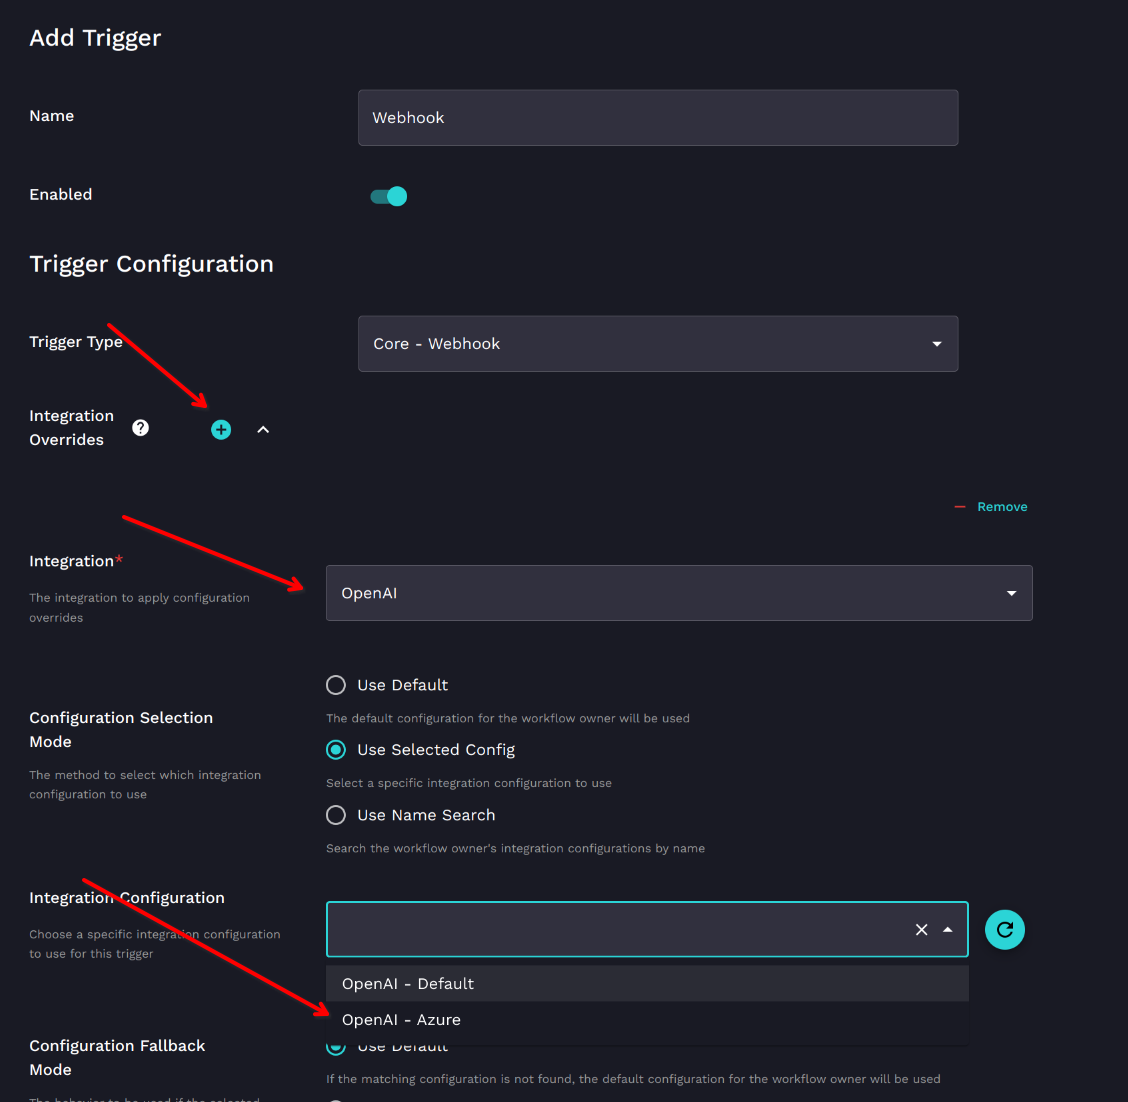Viewport: 1128px width, 1102px height.
Task: Click the arrow icon on OpenAI integration field
Action: click(x=1011, y=594)
